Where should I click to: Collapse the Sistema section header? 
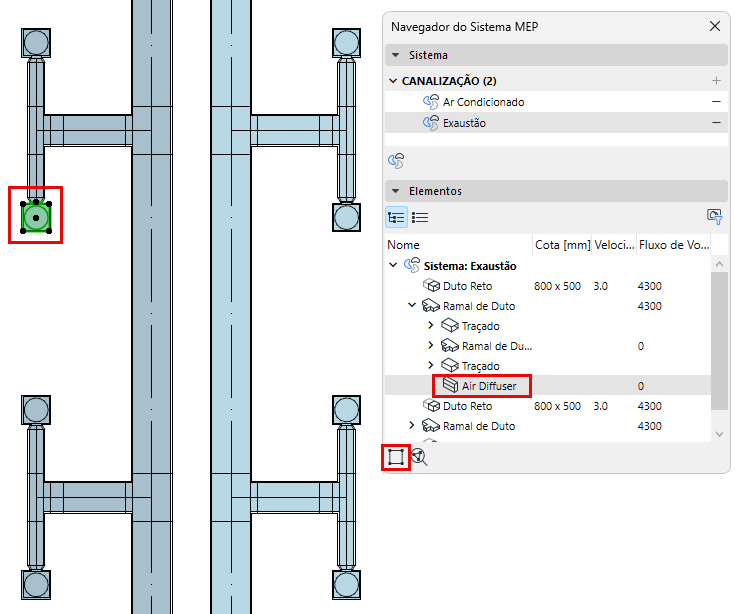396,55
